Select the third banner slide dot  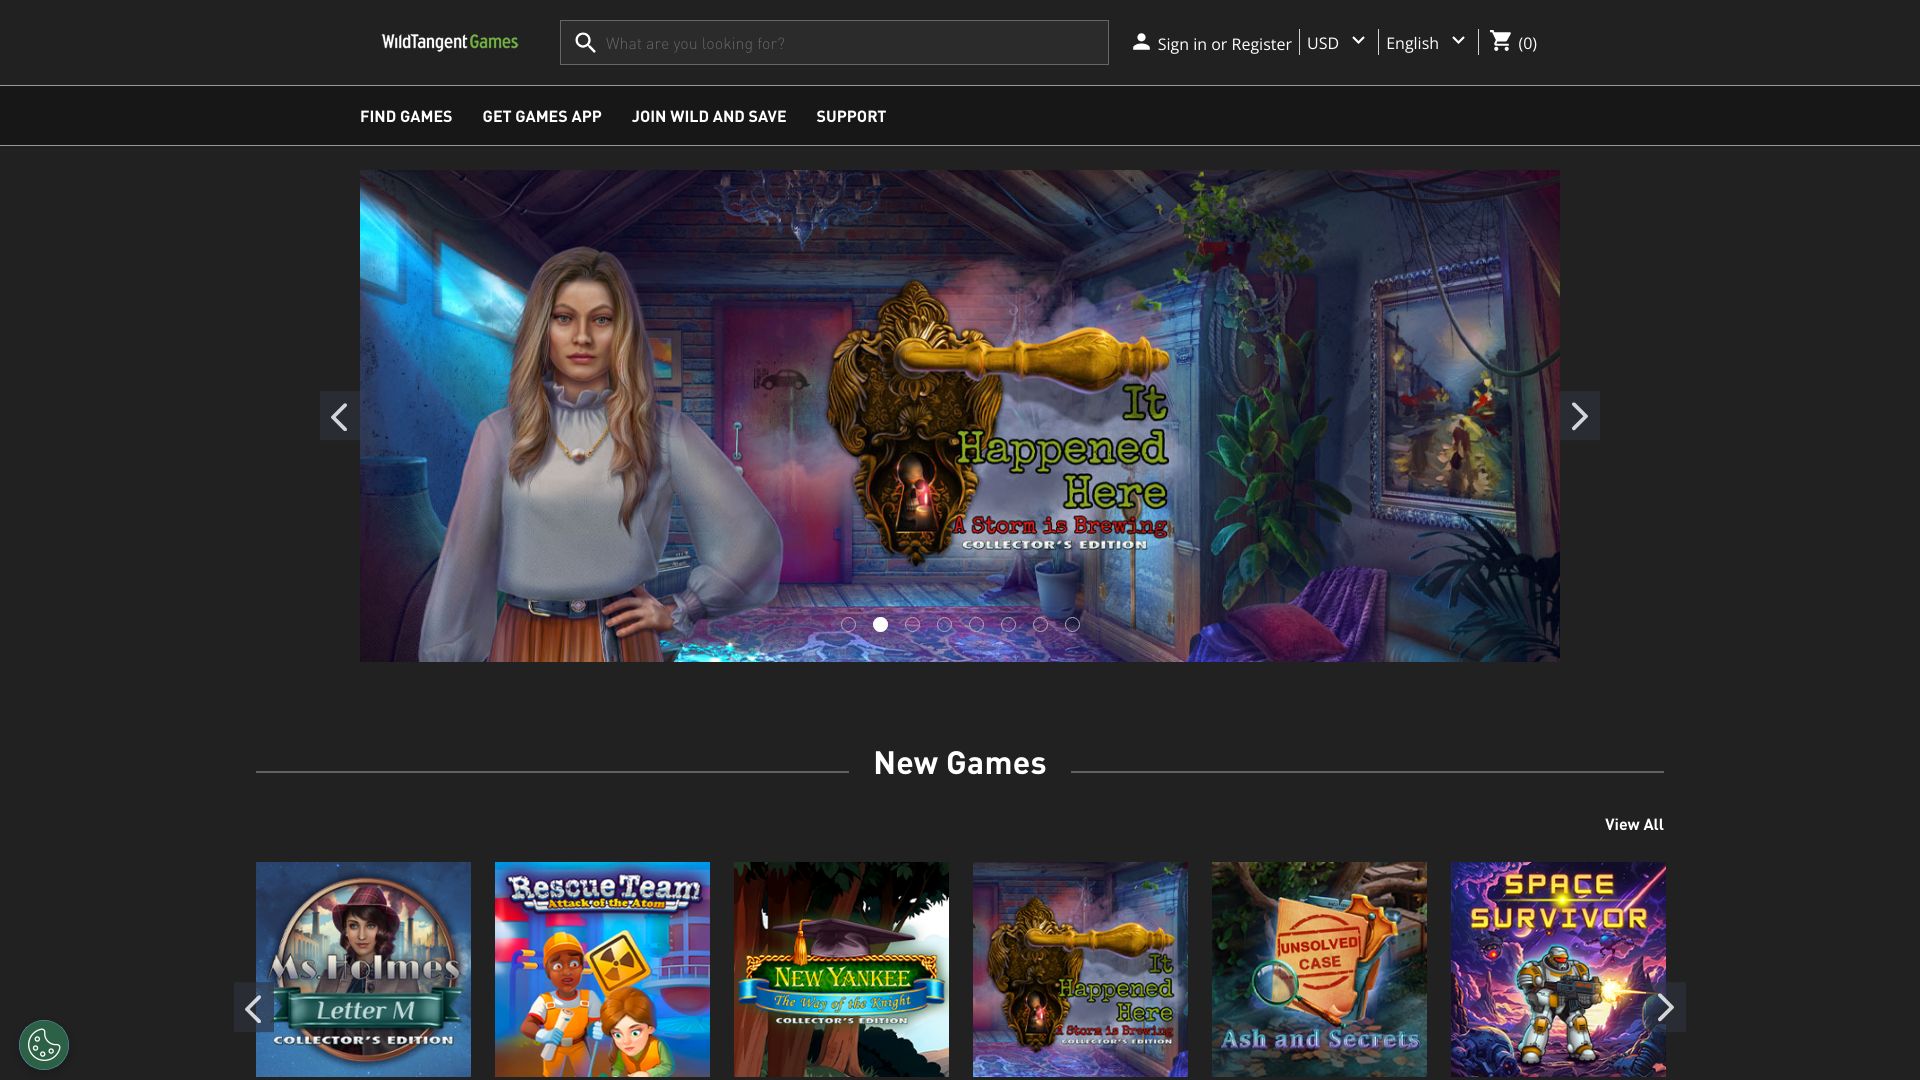pyautogui.click(x=912, y=624)
